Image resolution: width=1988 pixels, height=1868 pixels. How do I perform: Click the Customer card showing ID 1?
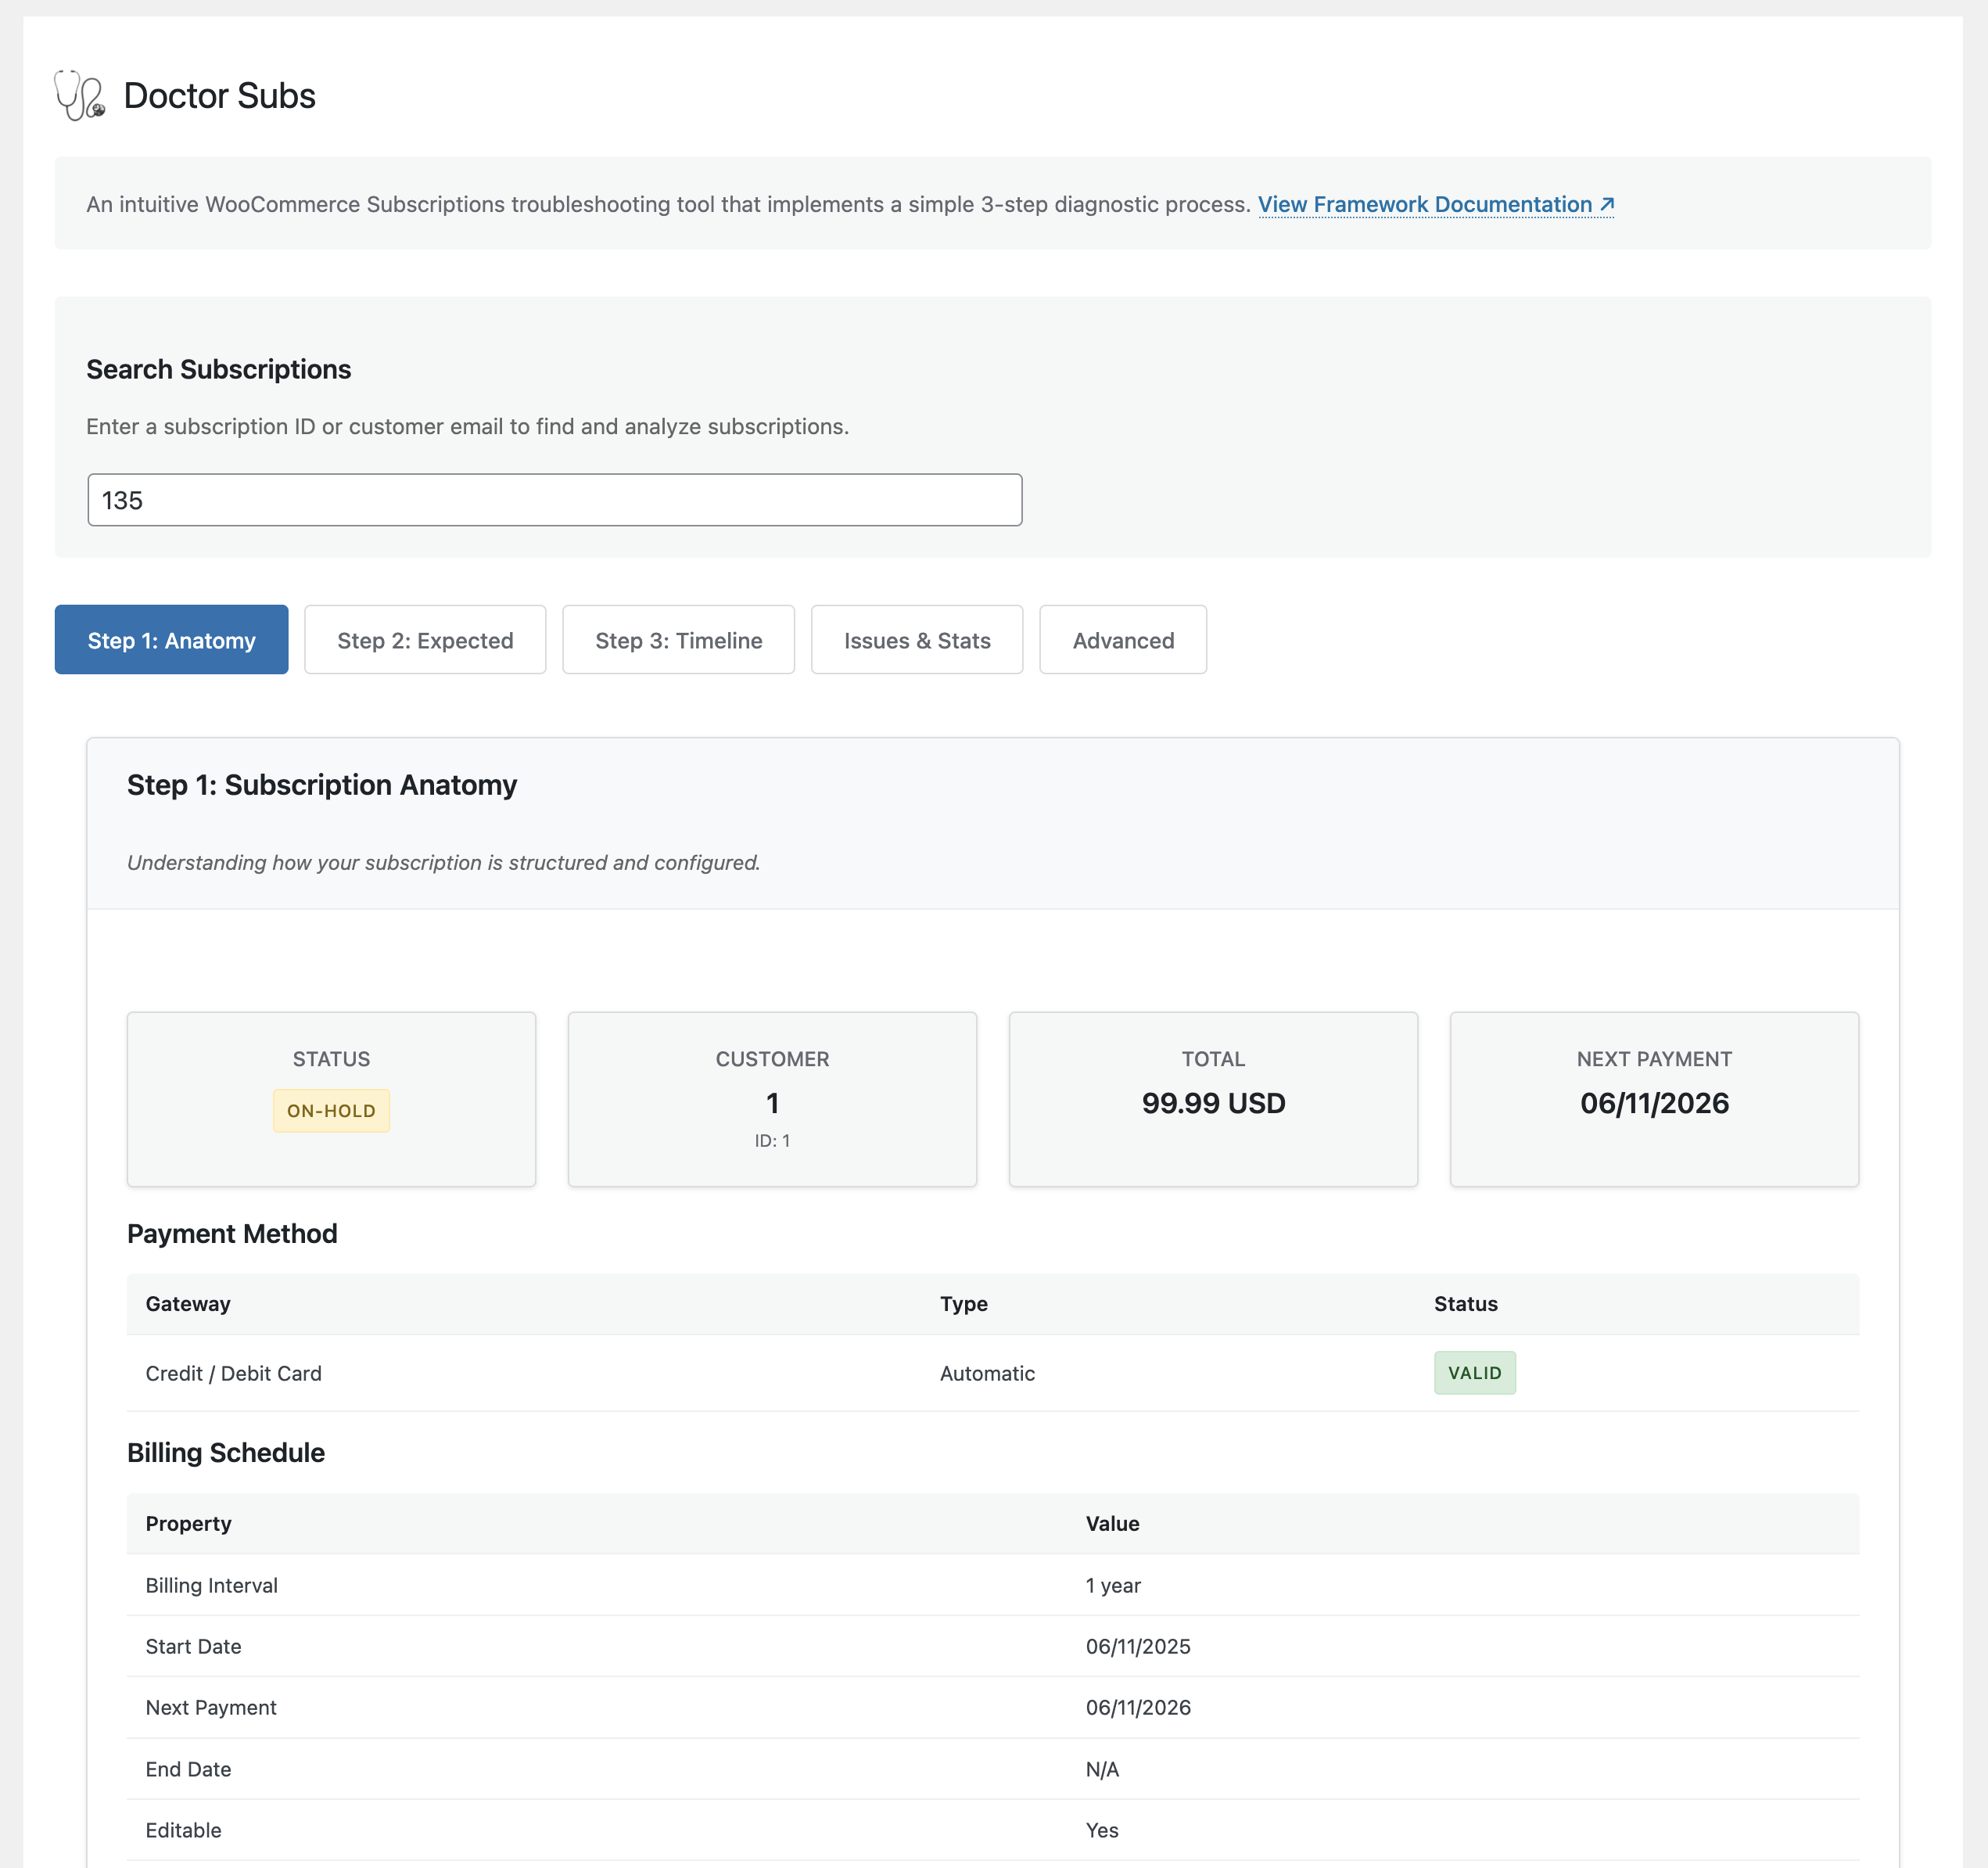tap(772, 1100)
